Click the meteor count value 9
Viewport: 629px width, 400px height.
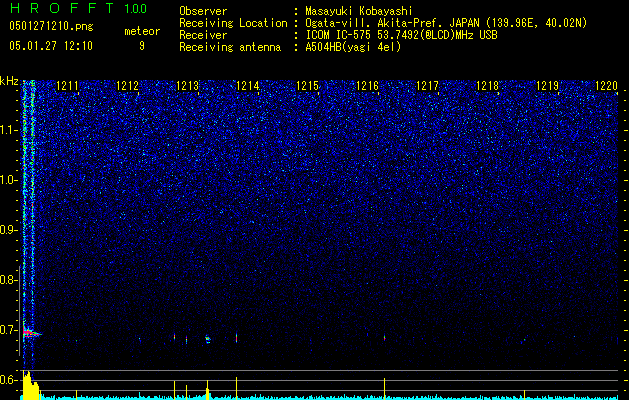point(142,46)
